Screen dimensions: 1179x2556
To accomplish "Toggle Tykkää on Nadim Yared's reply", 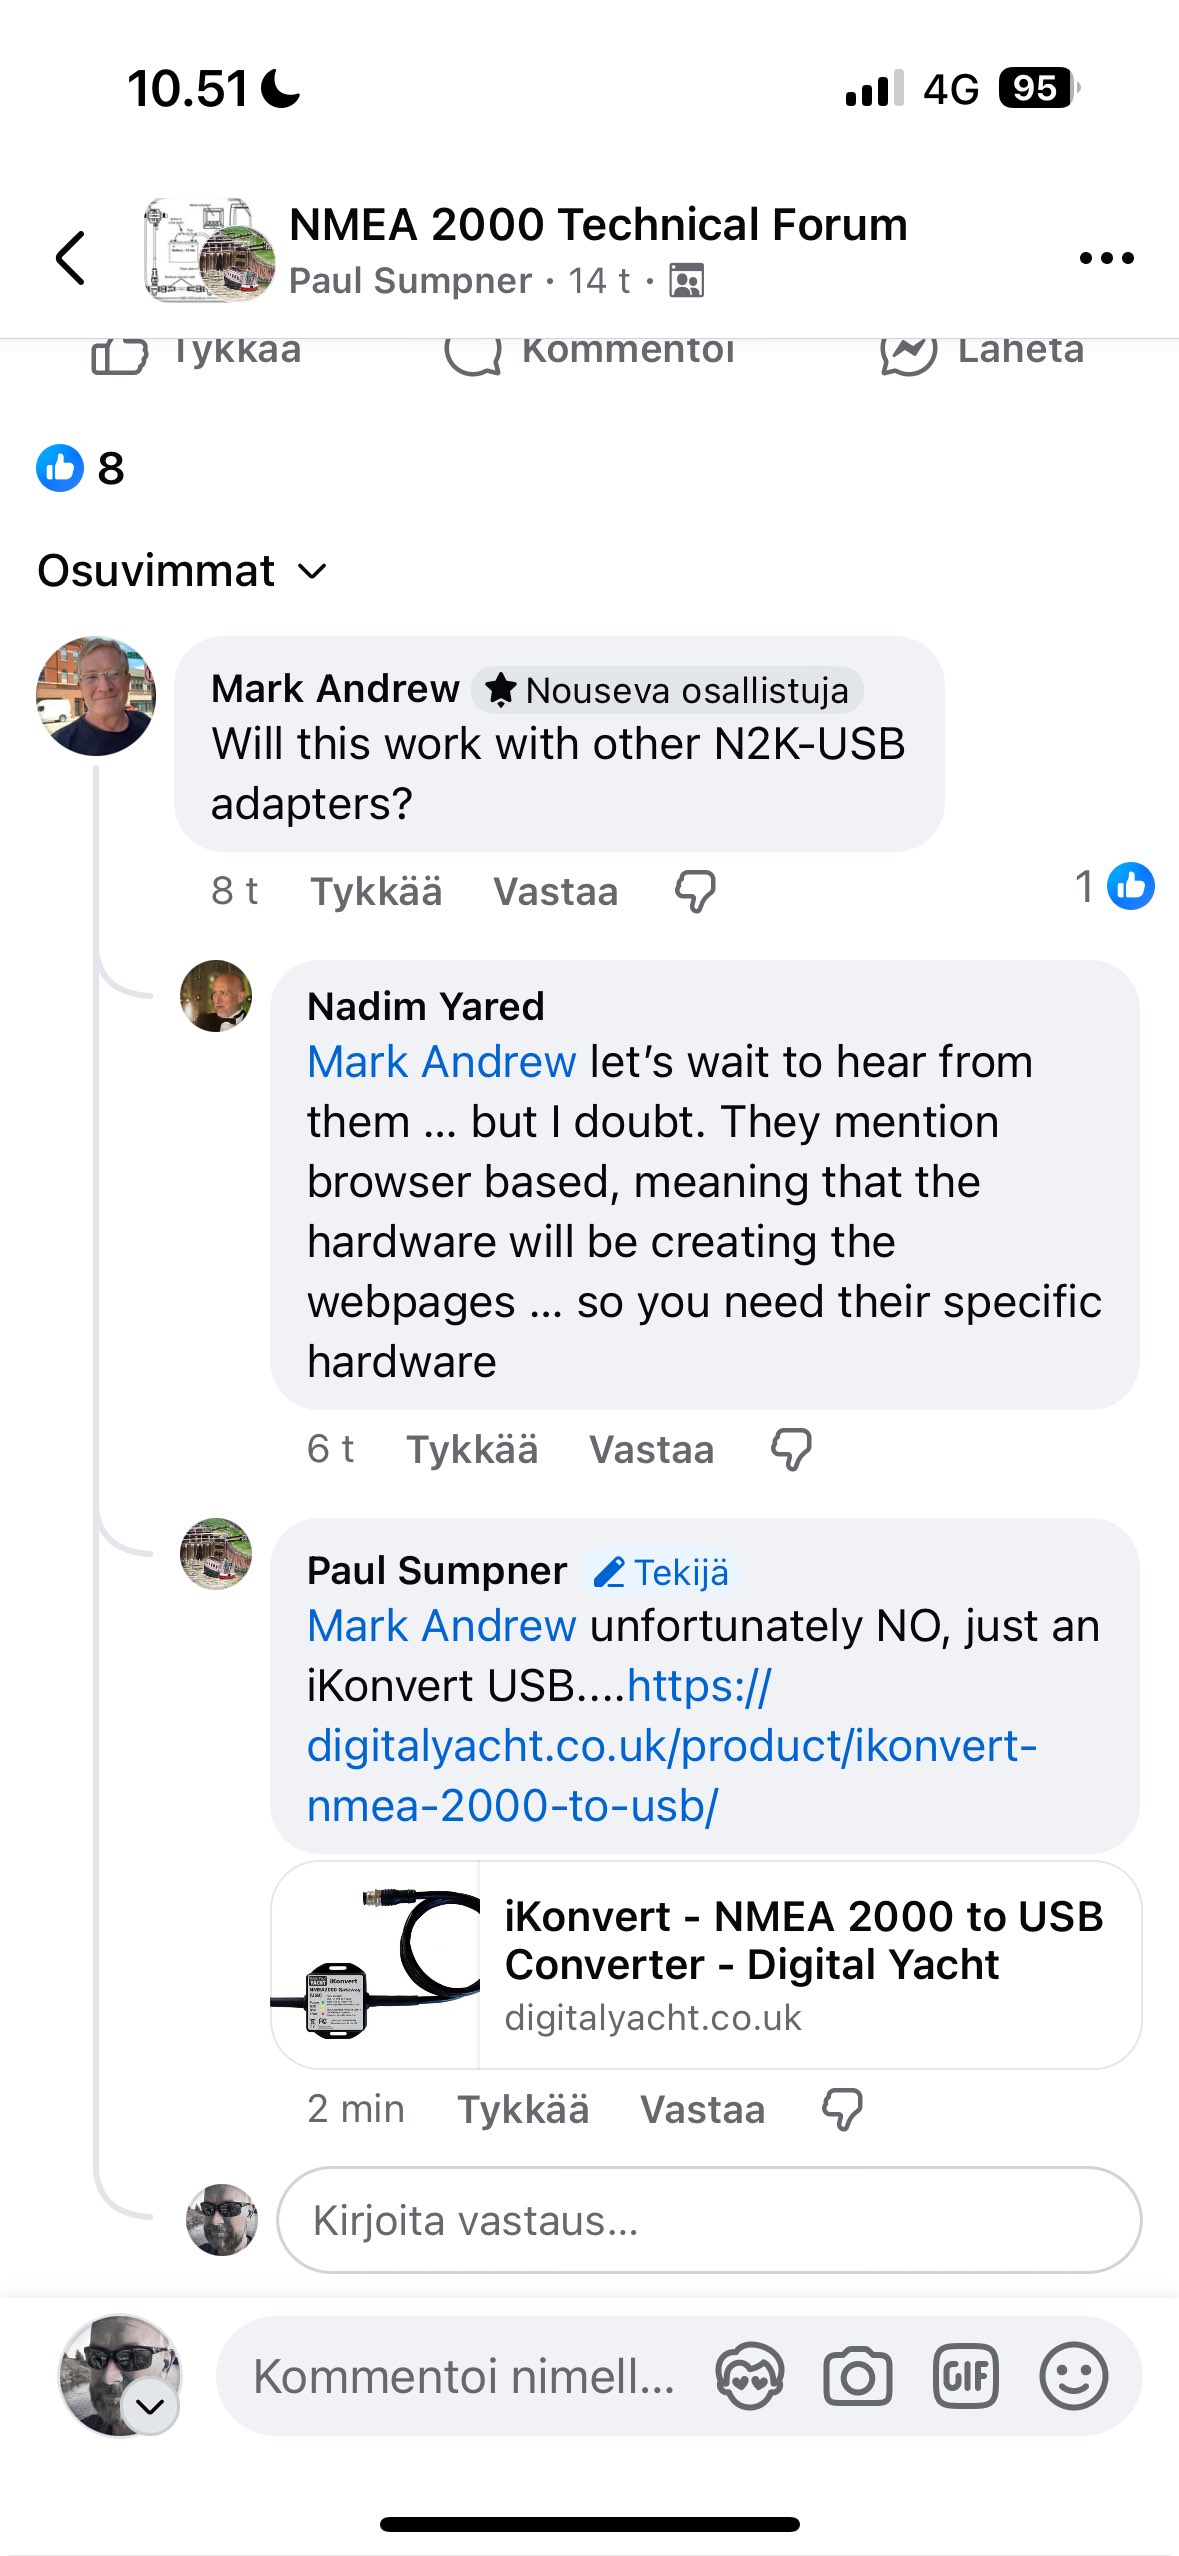I will [x=472, y=1449].
